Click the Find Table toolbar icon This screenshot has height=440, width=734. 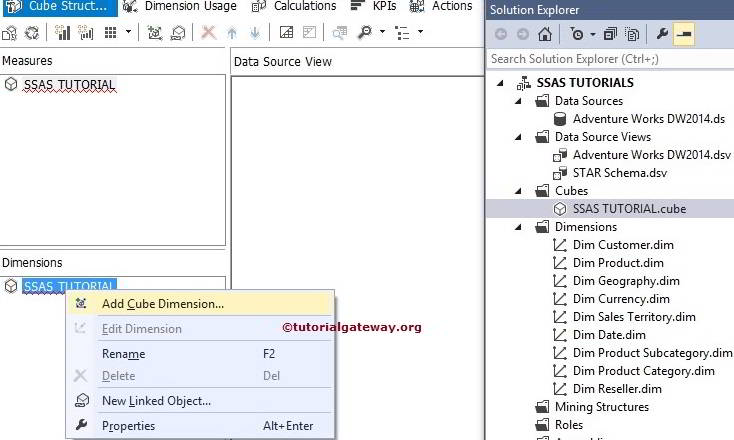click(340, 33)
